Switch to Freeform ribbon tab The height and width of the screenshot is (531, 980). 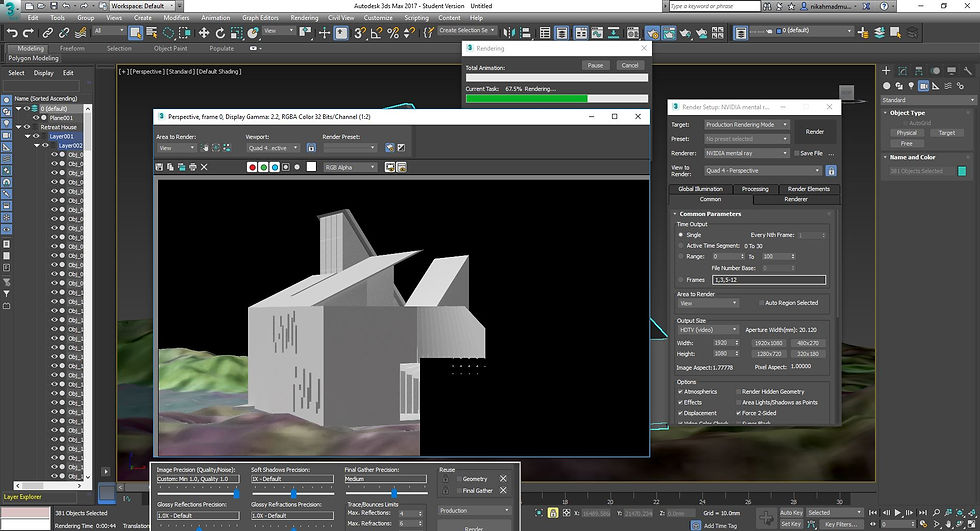pyautogui.click(x=72, y=48)
